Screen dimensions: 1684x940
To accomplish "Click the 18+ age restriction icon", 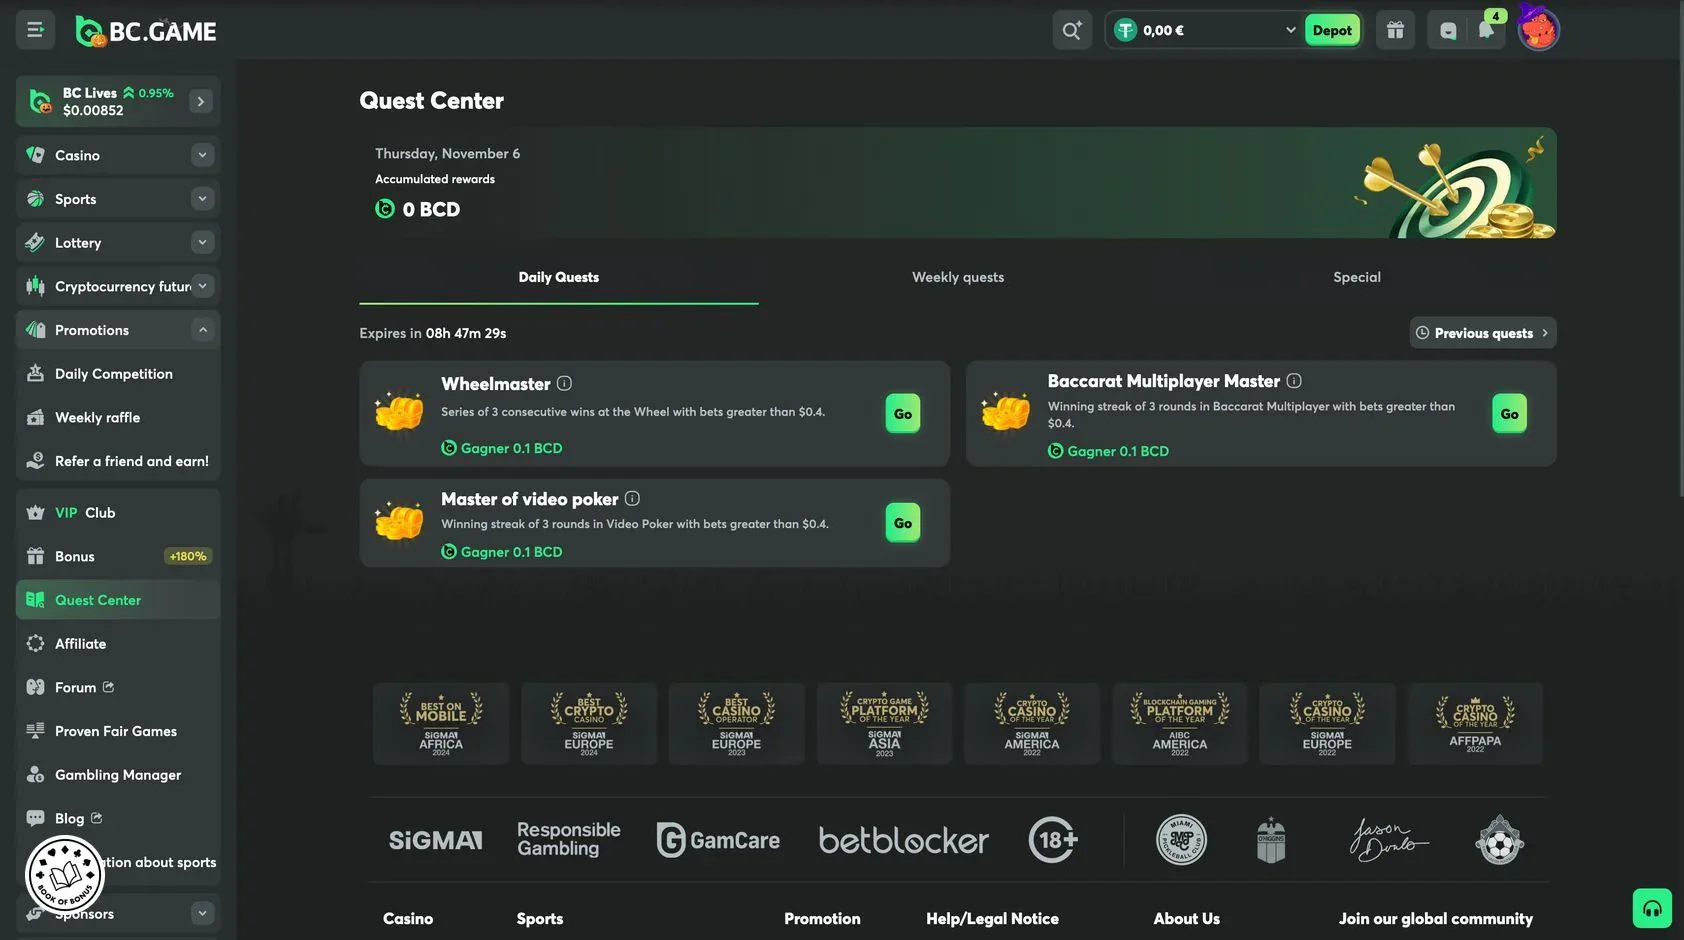I will pyautogui.click(x=1053, y=840).
